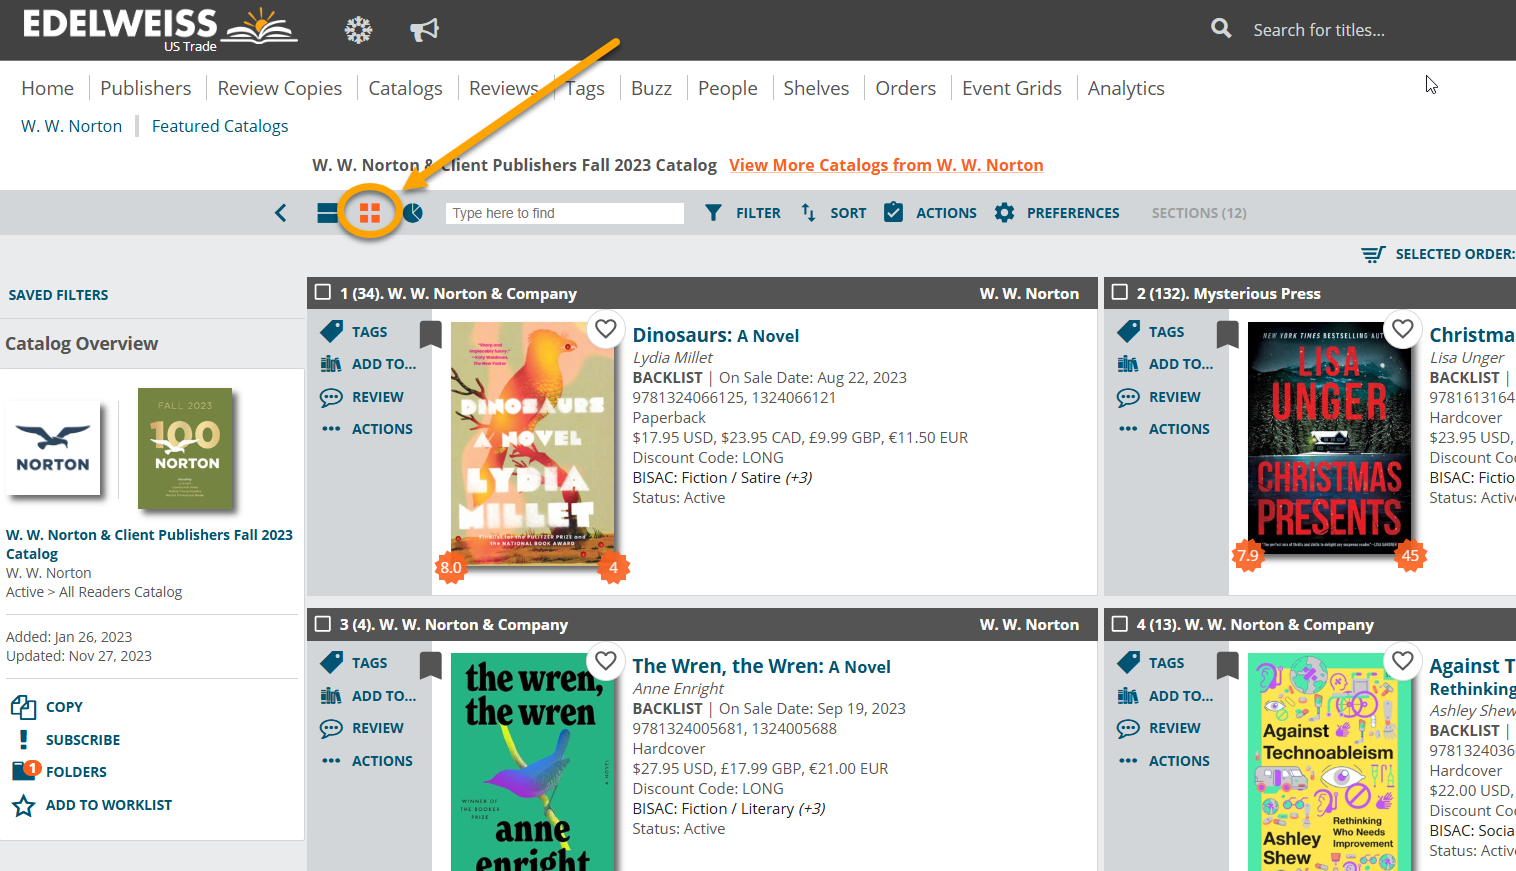The width and height of the screenshot is (1516, 871).
Task: Click View More Catalogs from W. W. Norton
Action: 885,165
